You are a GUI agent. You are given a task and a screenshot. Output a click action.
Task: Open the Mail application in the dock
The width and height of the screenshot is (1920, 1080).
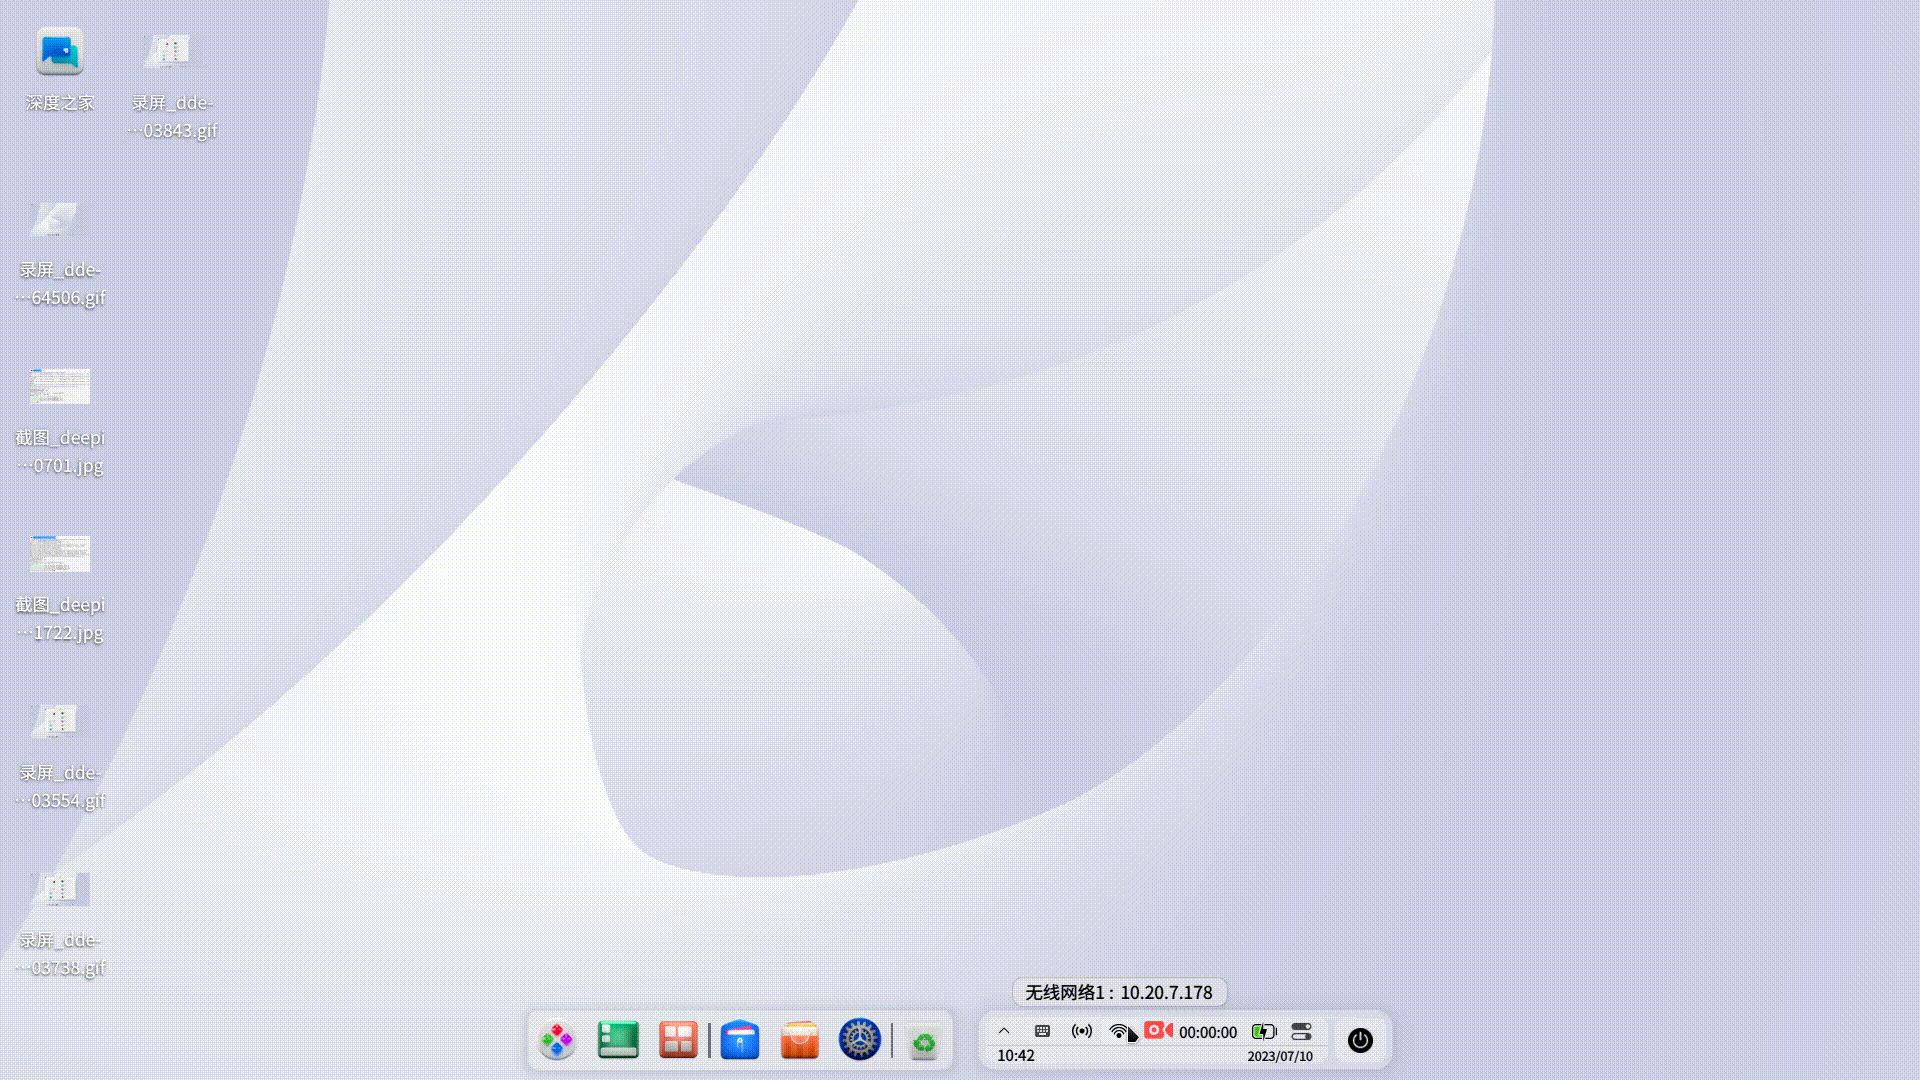(740, 1040)
